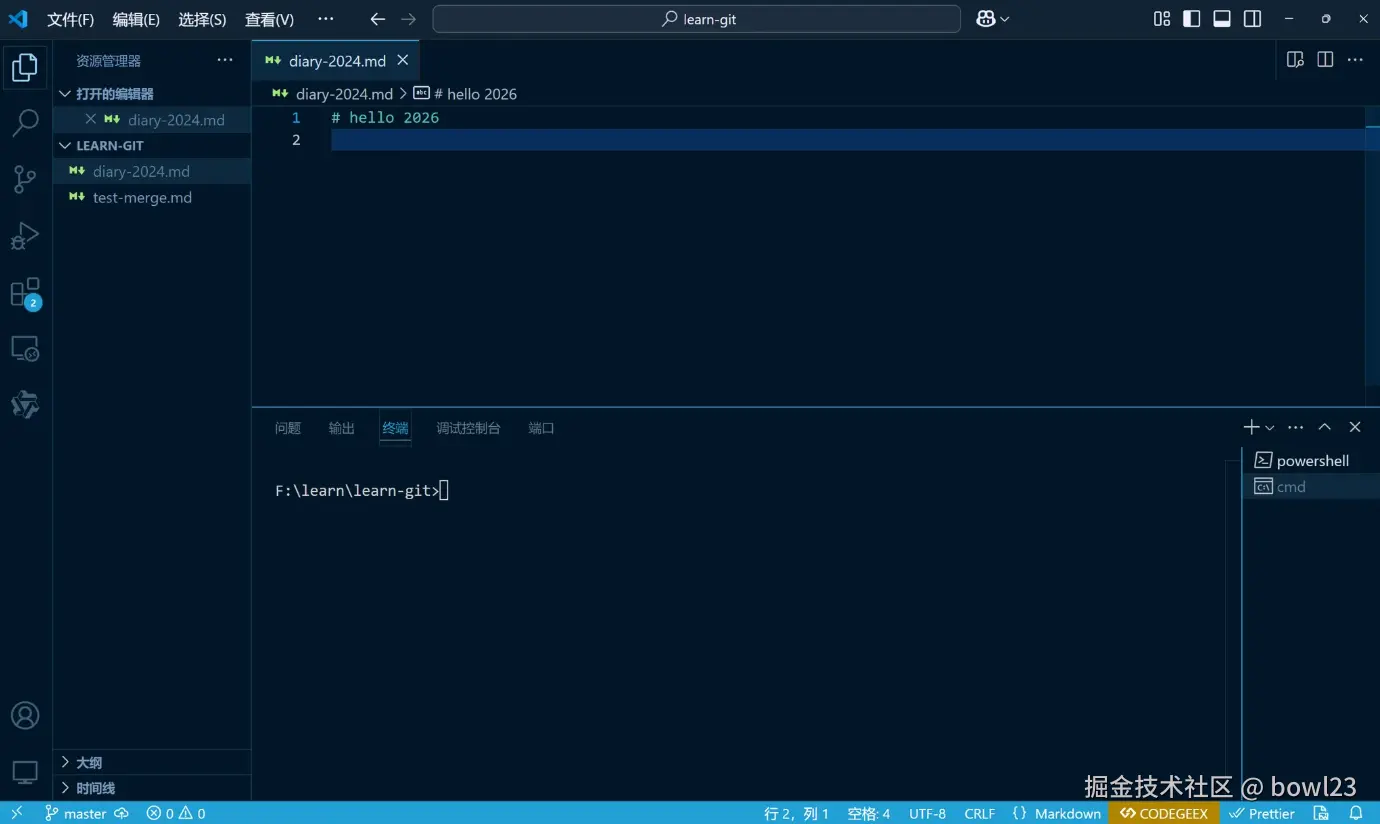Click the 行 2, 列 1 cursor position indicator
The image size is (1380, 824).
pos(797,813)
